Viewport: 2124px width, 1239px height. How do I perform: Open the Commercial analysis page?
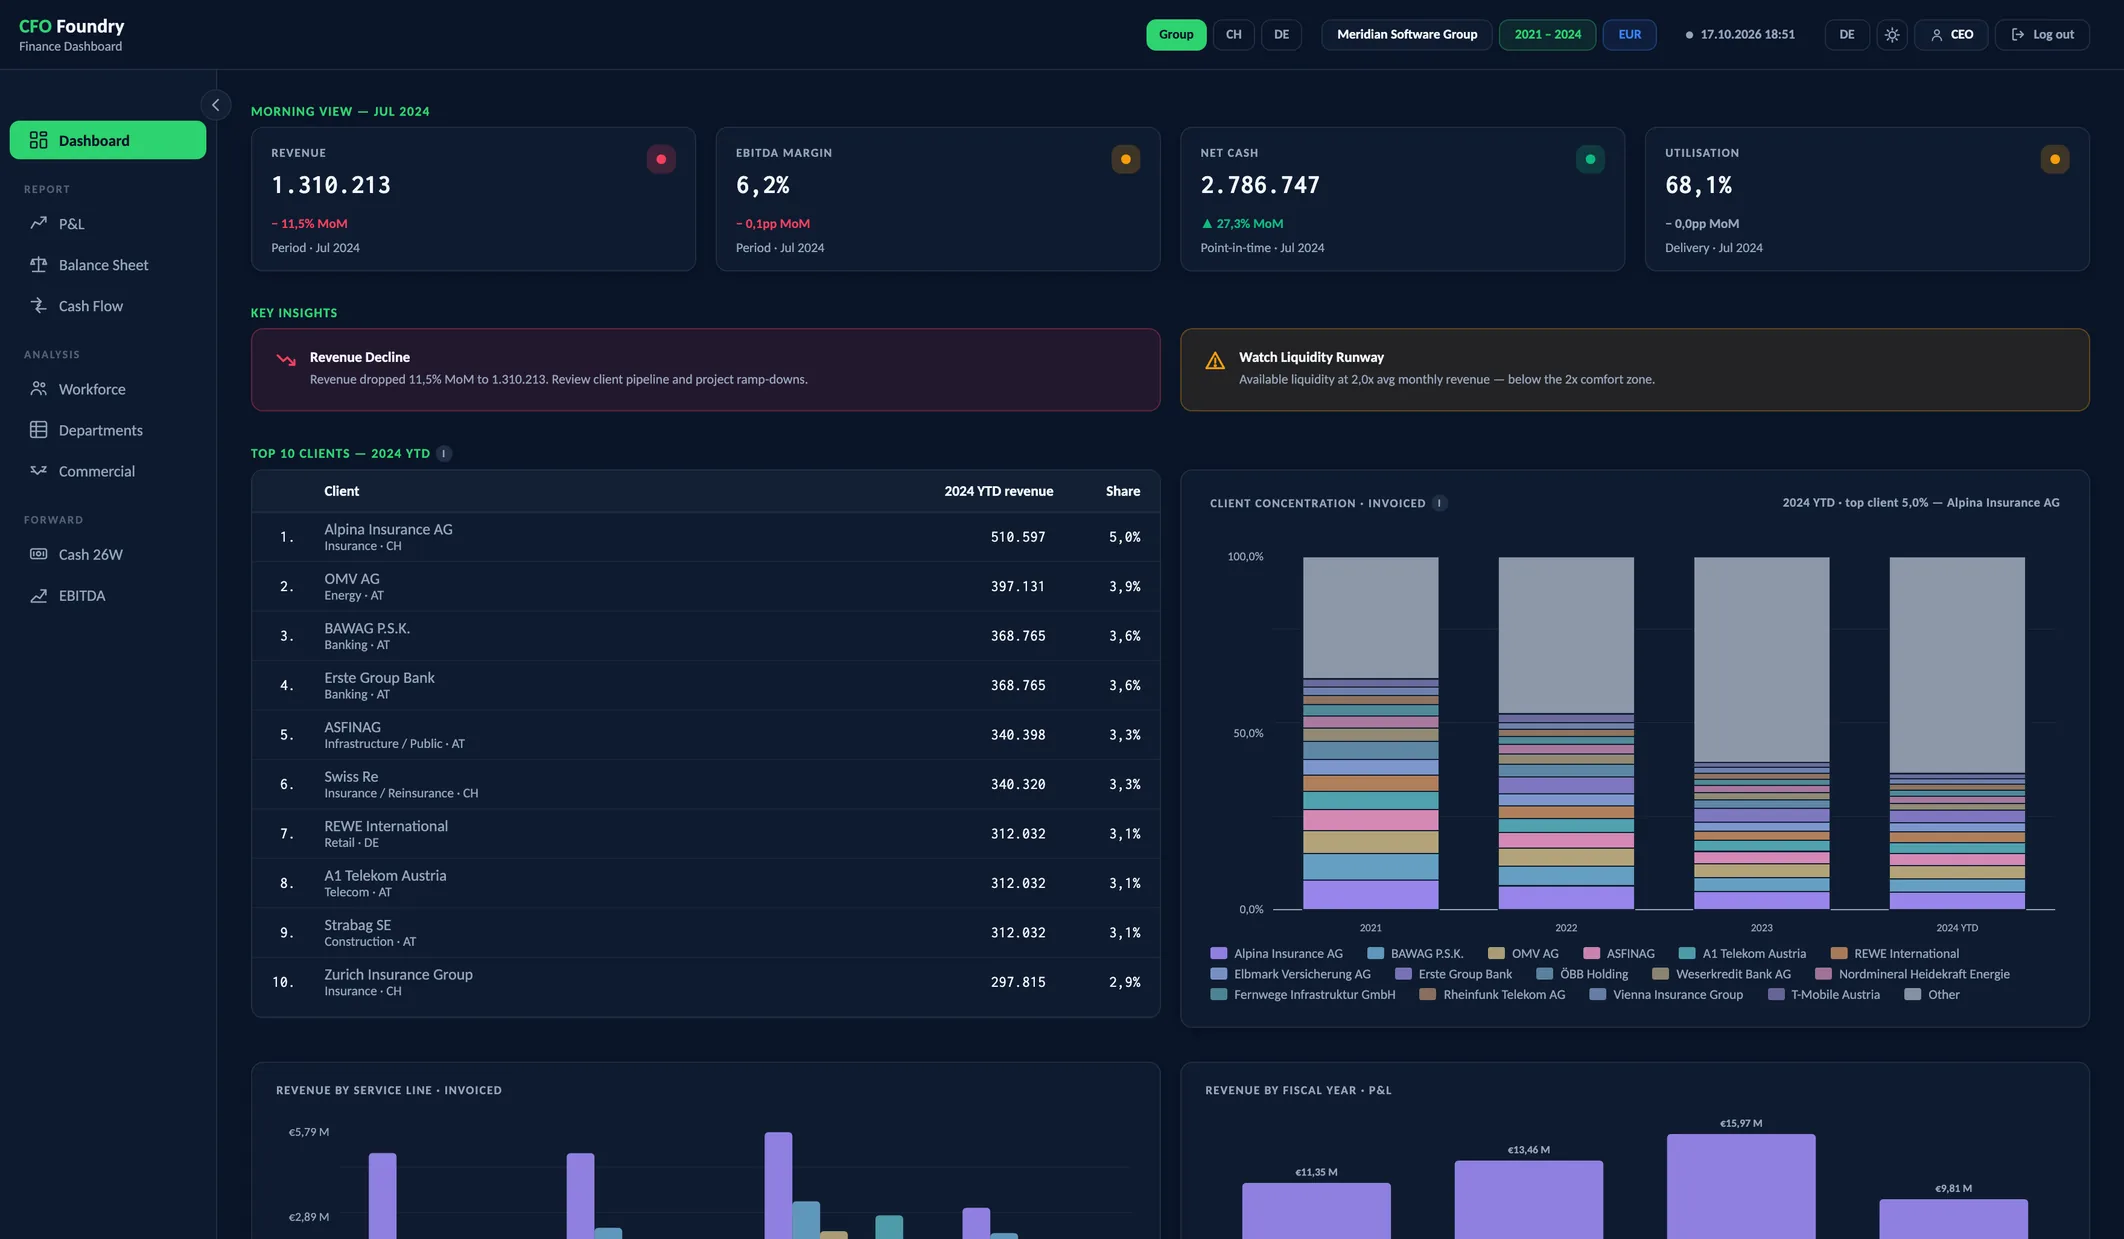(x=108, y=471)
